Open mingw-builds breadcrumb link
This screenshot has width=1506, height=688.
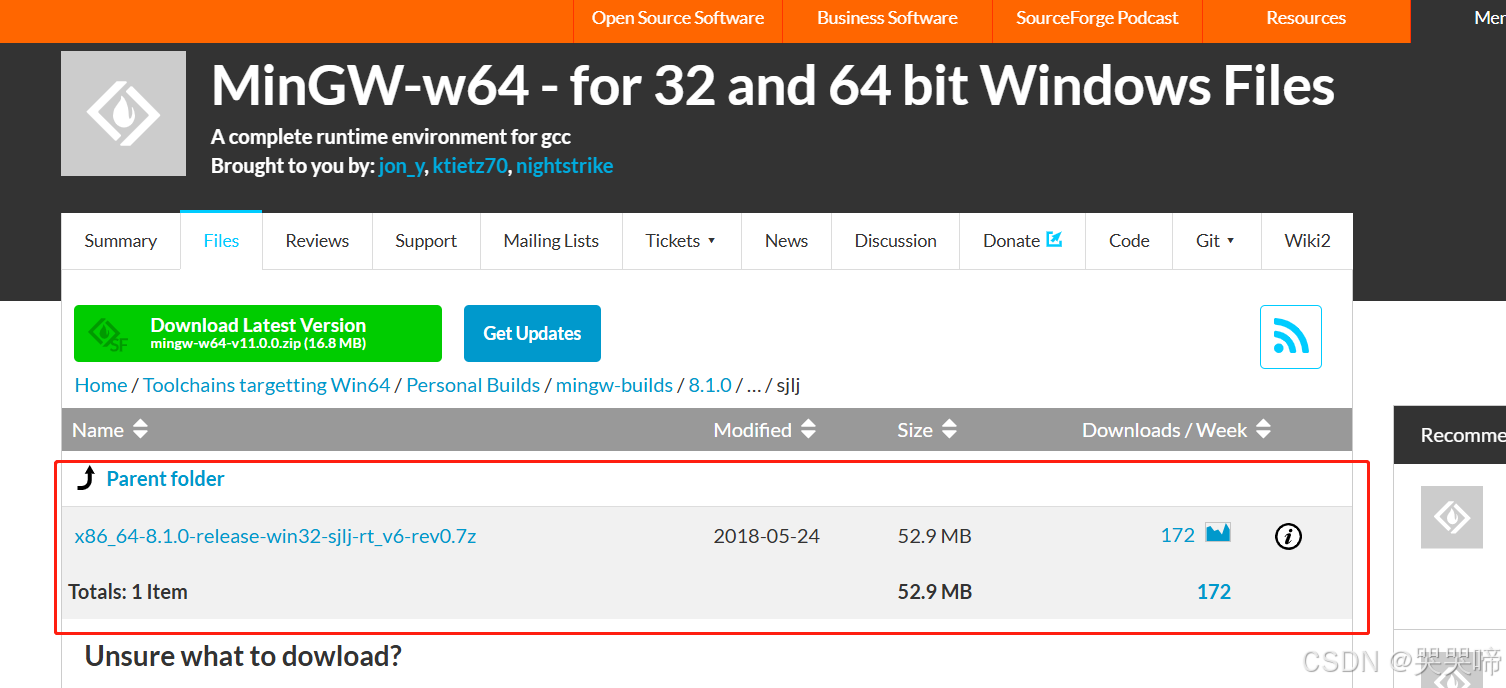[x=614, y=385]
